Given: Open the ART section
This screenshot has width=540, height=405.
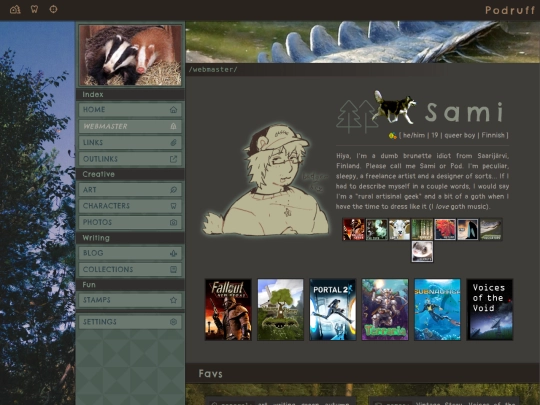Looking at the screenshot, I should click(x=130, y=189).
